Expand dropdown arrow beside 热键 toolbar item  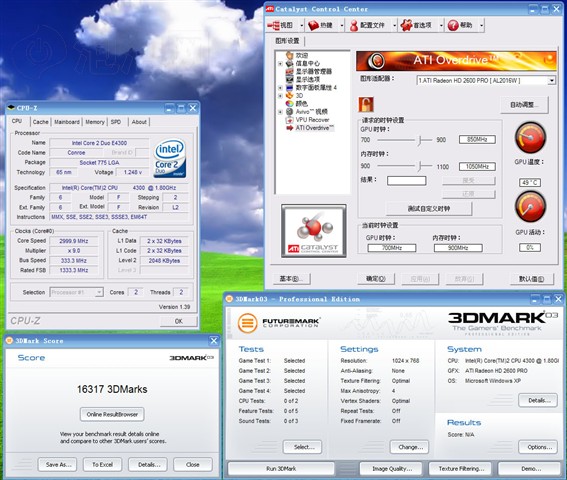tap(341, 25)
